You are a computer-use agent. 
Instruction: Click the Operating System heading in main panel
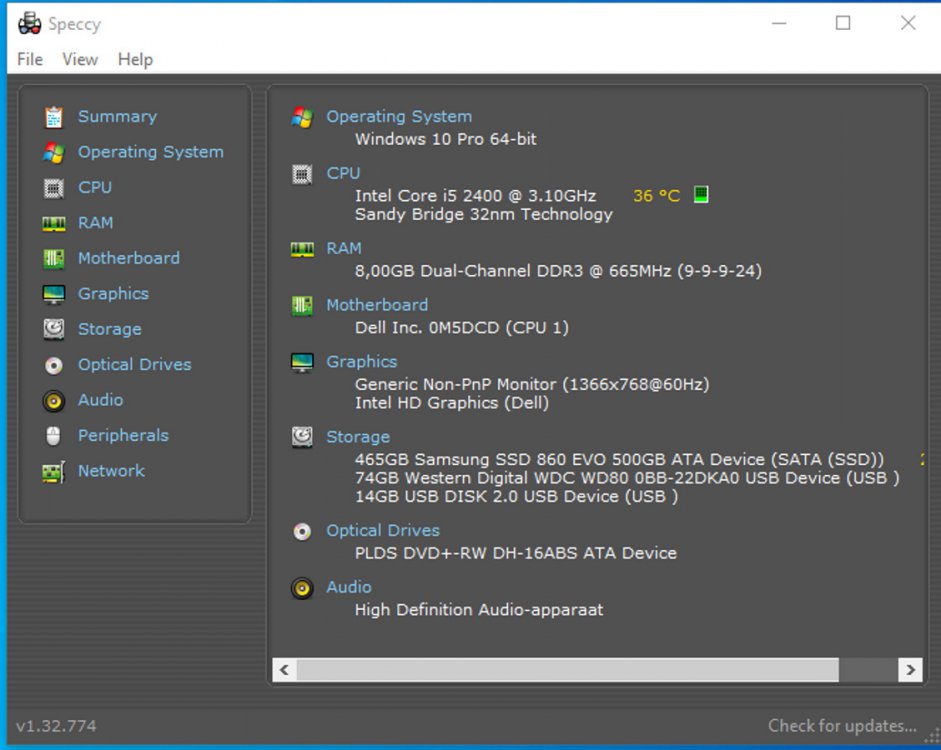click(x=399, y=116)
